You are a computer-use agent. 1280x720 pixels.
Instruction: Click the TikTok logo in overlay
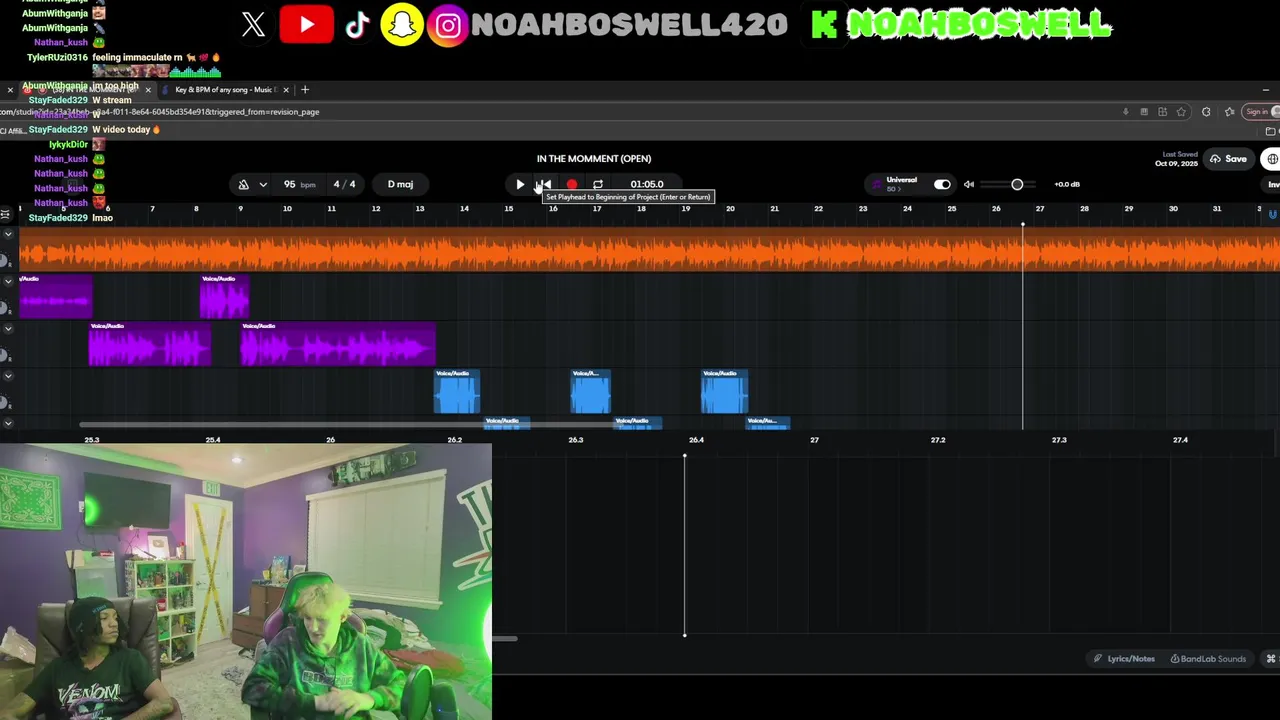click(357, 25)
